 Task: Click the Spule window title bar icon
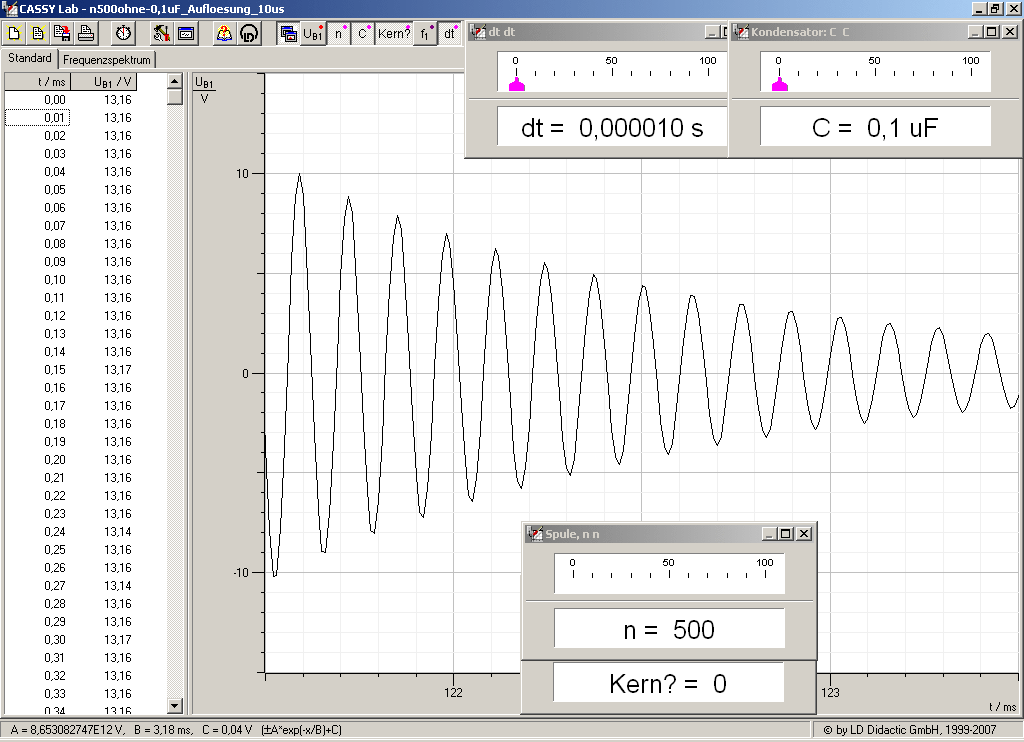coord(536,534)
